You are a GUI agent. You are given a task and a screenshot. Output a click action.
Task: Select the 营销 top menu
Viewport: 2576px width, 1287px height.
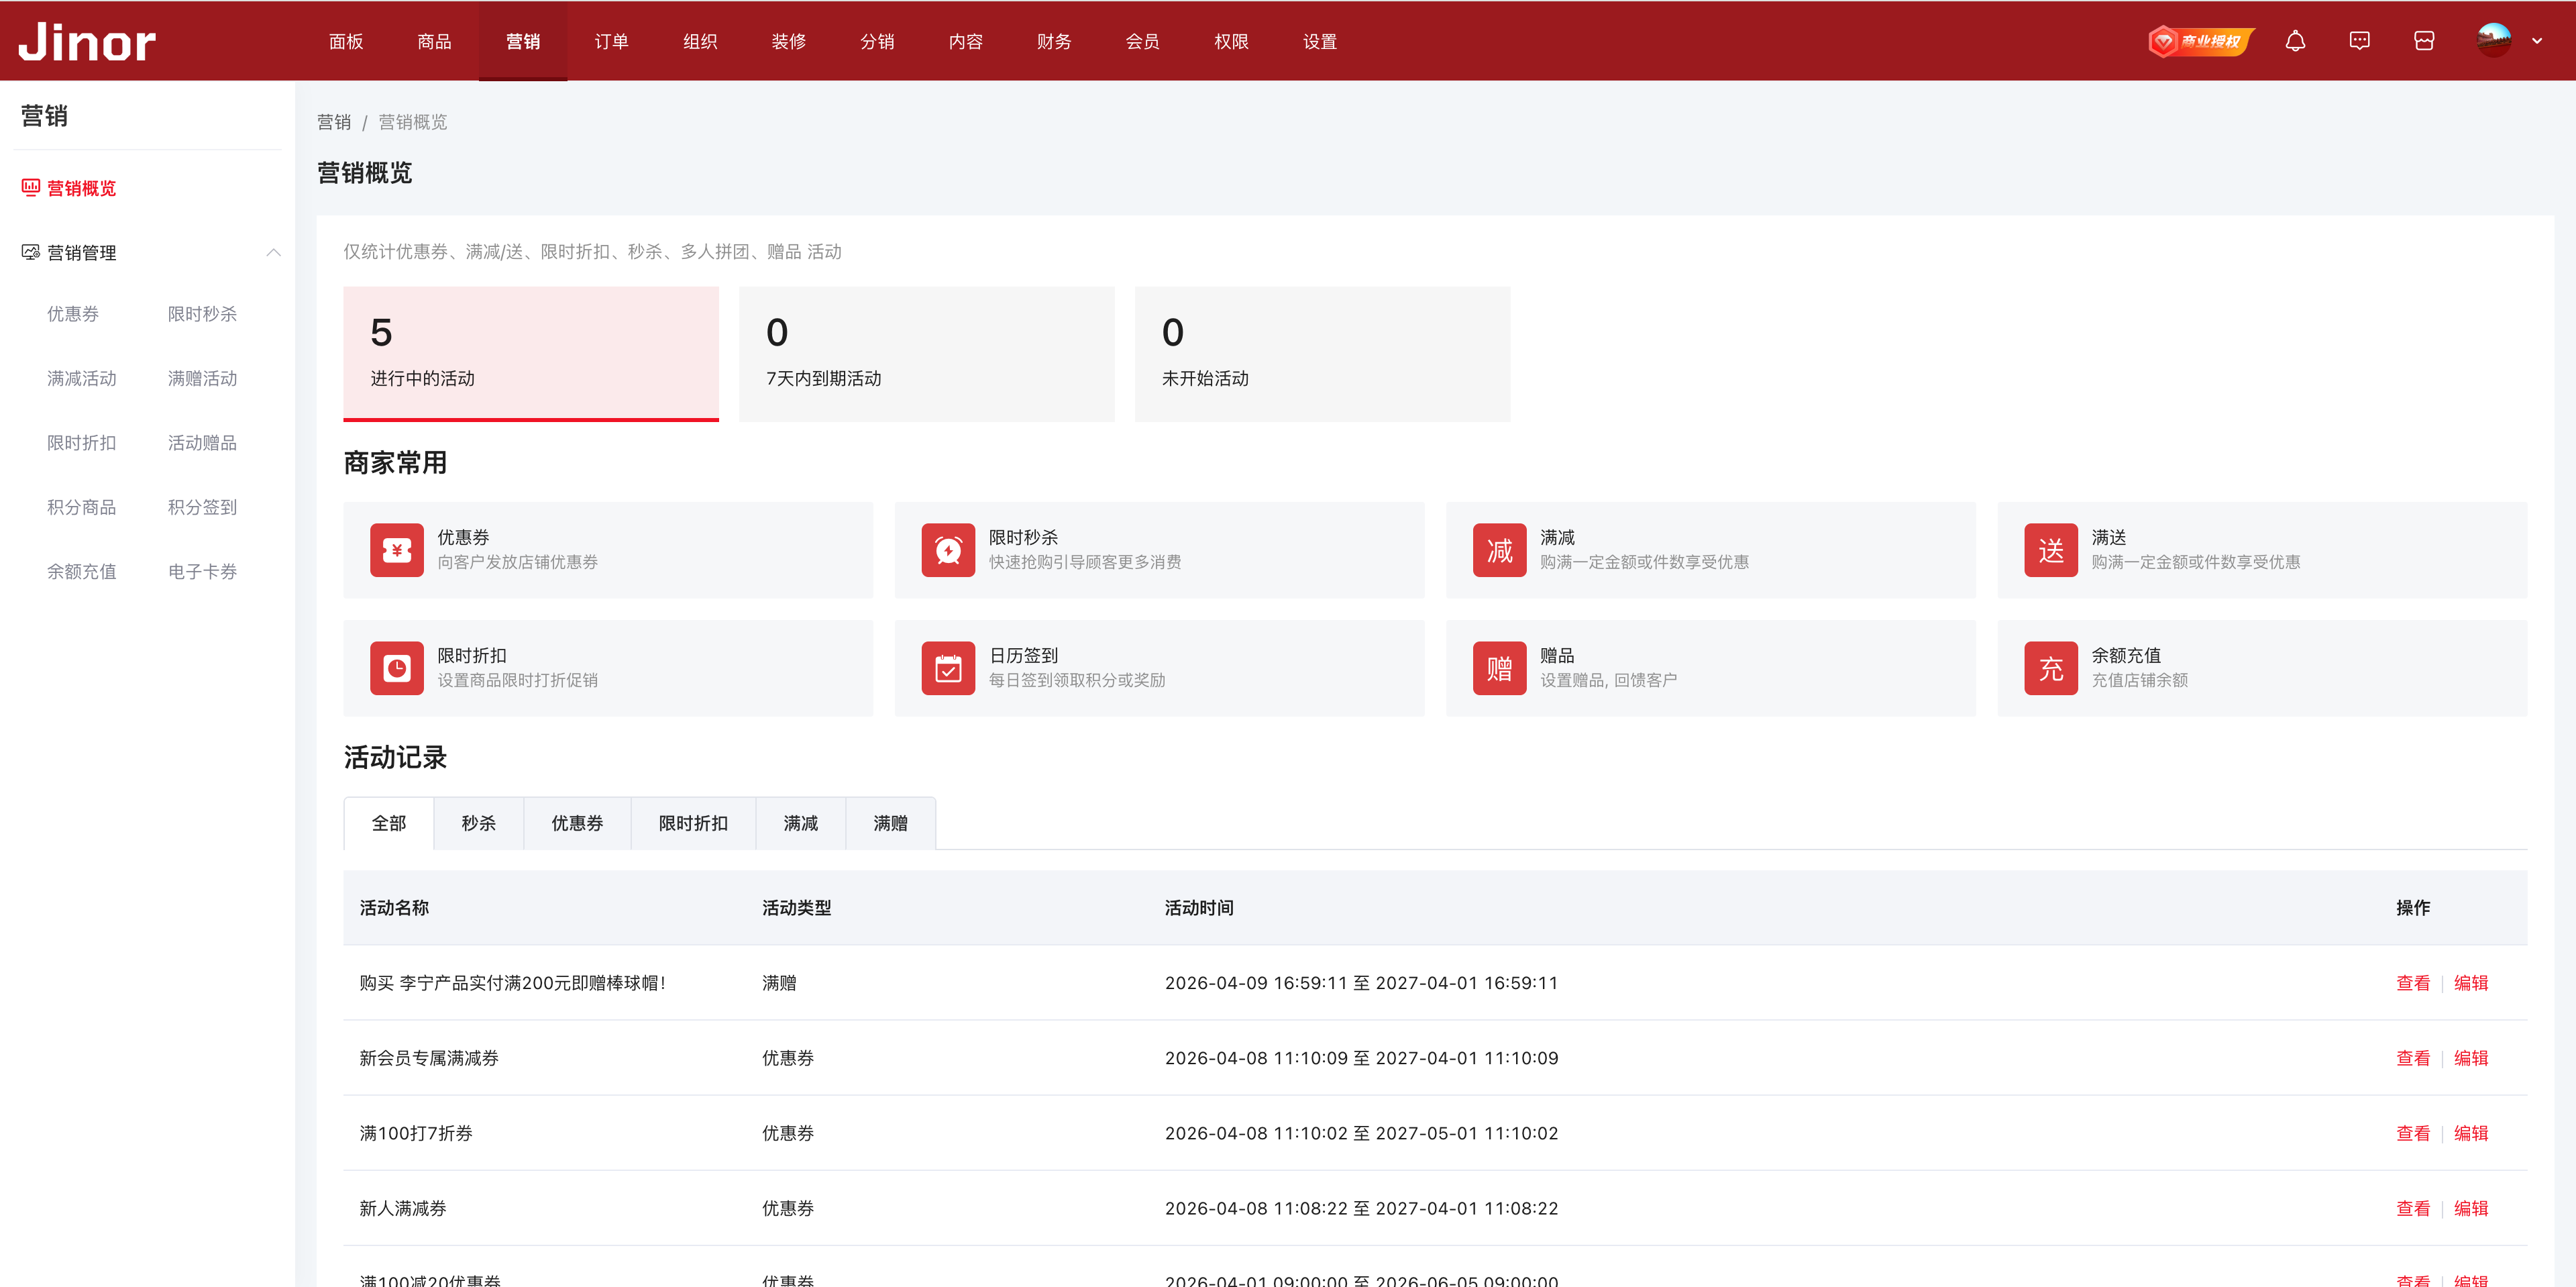[523, 41]
